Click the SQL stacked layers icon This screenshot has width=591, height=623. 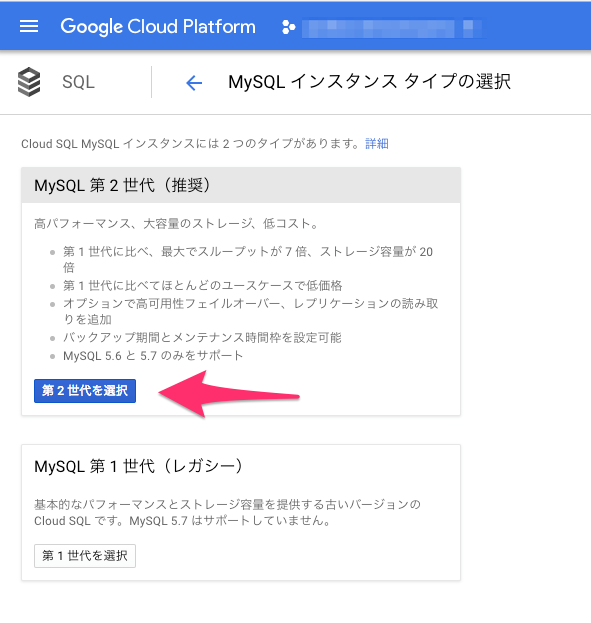point(29,82)
